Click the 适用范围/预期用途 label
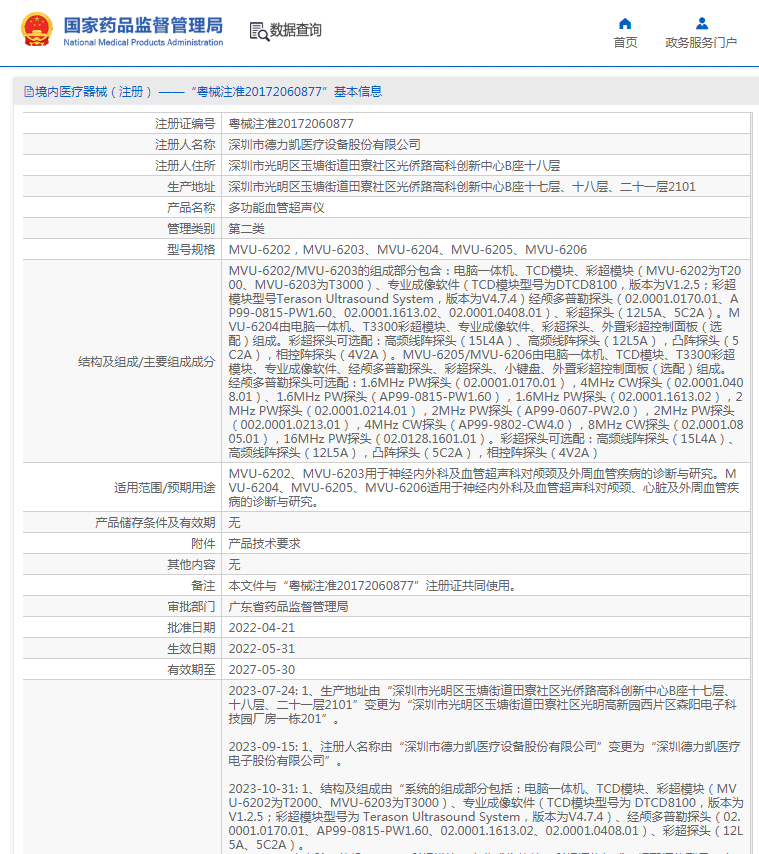This screenshot has width=759, height=854. [x=164, y=487]
